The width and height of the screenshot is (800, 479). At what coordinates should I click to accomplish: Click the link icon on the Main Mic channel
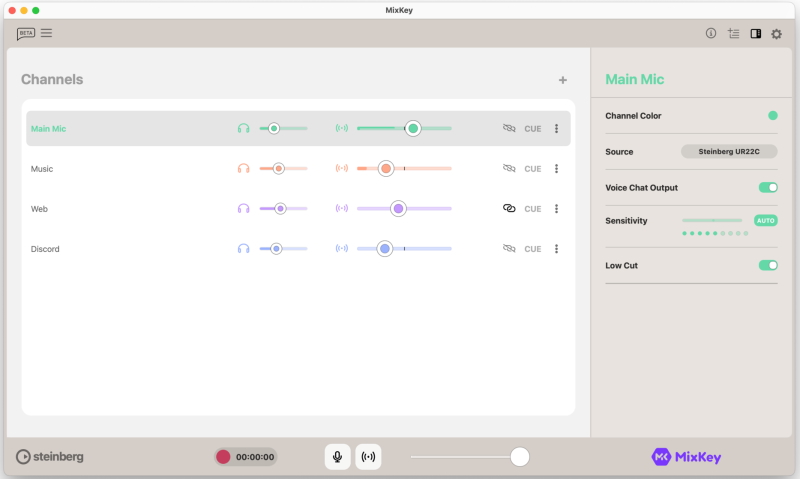(509, 128)
